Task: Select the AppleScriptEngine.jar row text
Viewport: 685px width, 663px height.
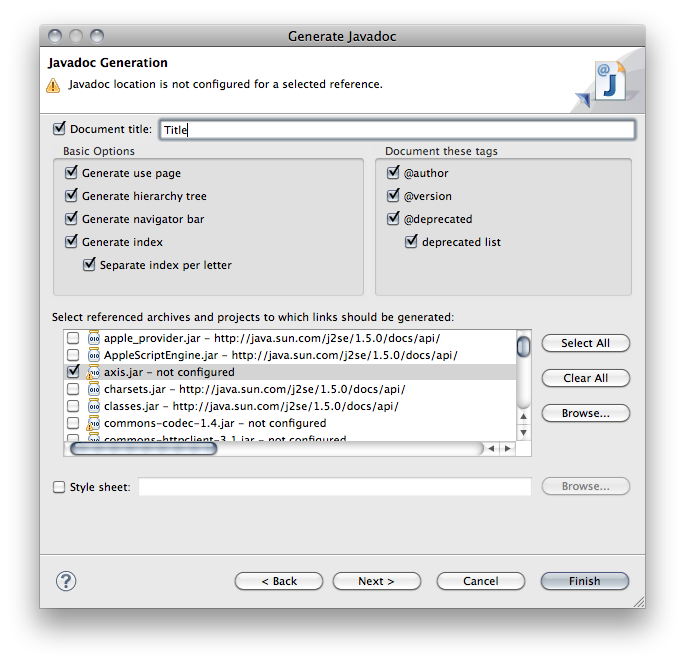Action: [281, 355]
